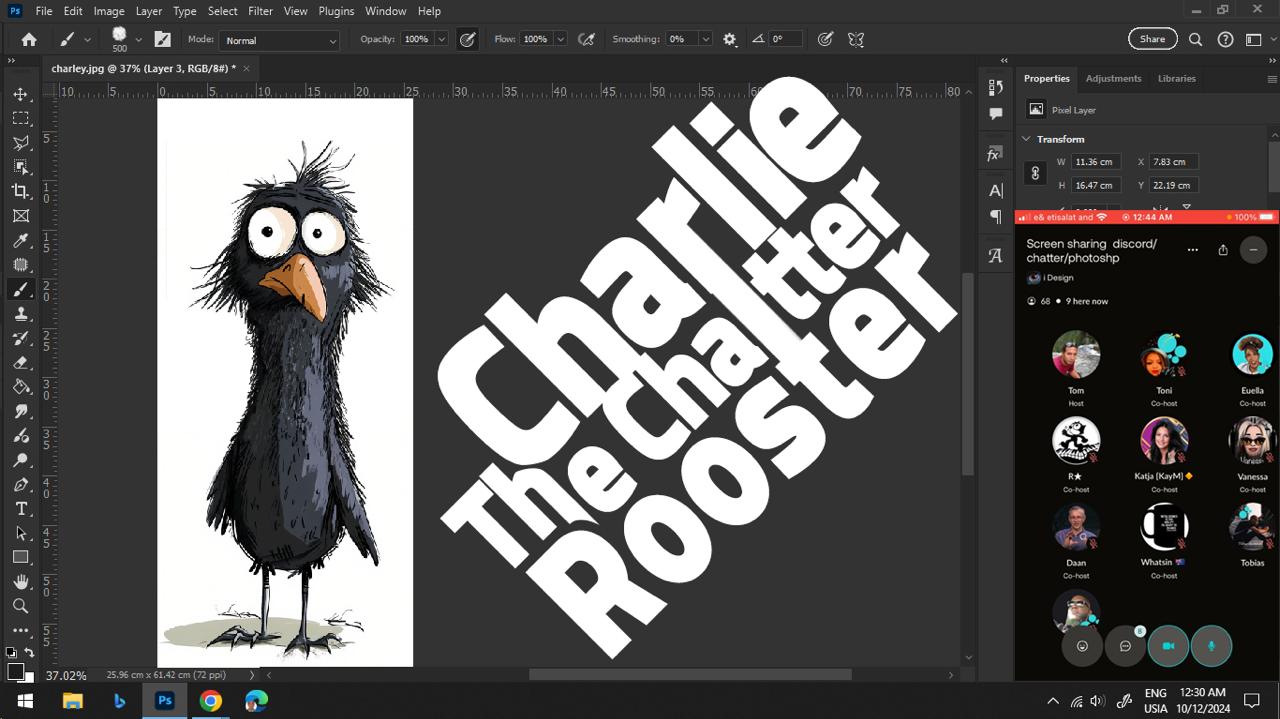Open the File menu

pyautogui.click(x=44, y=11)
